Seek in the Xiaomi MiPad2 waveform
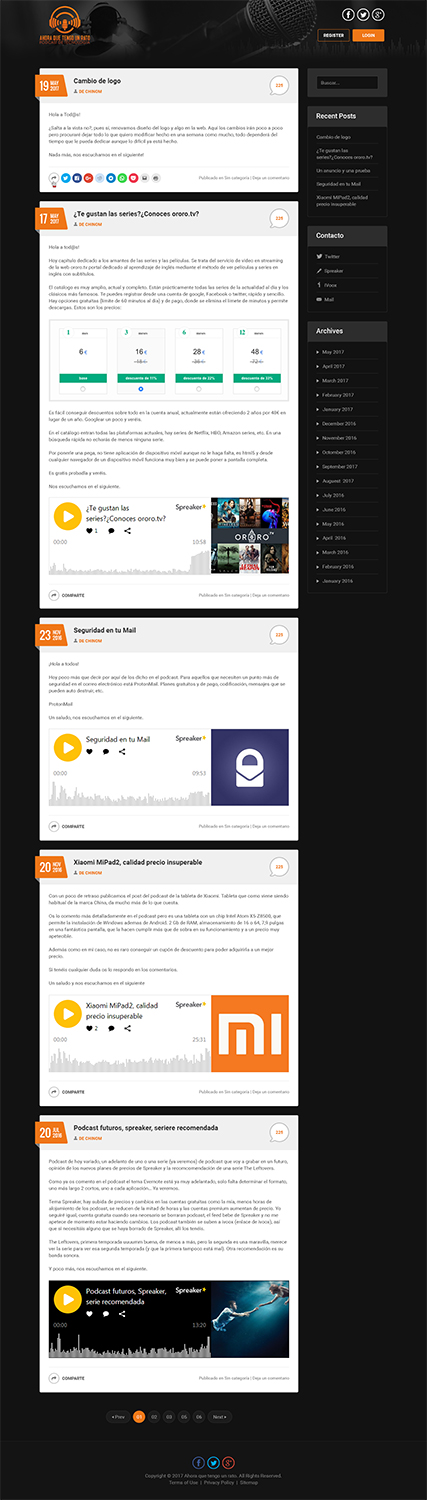 pyautogui.click(x=128, y=1060)
